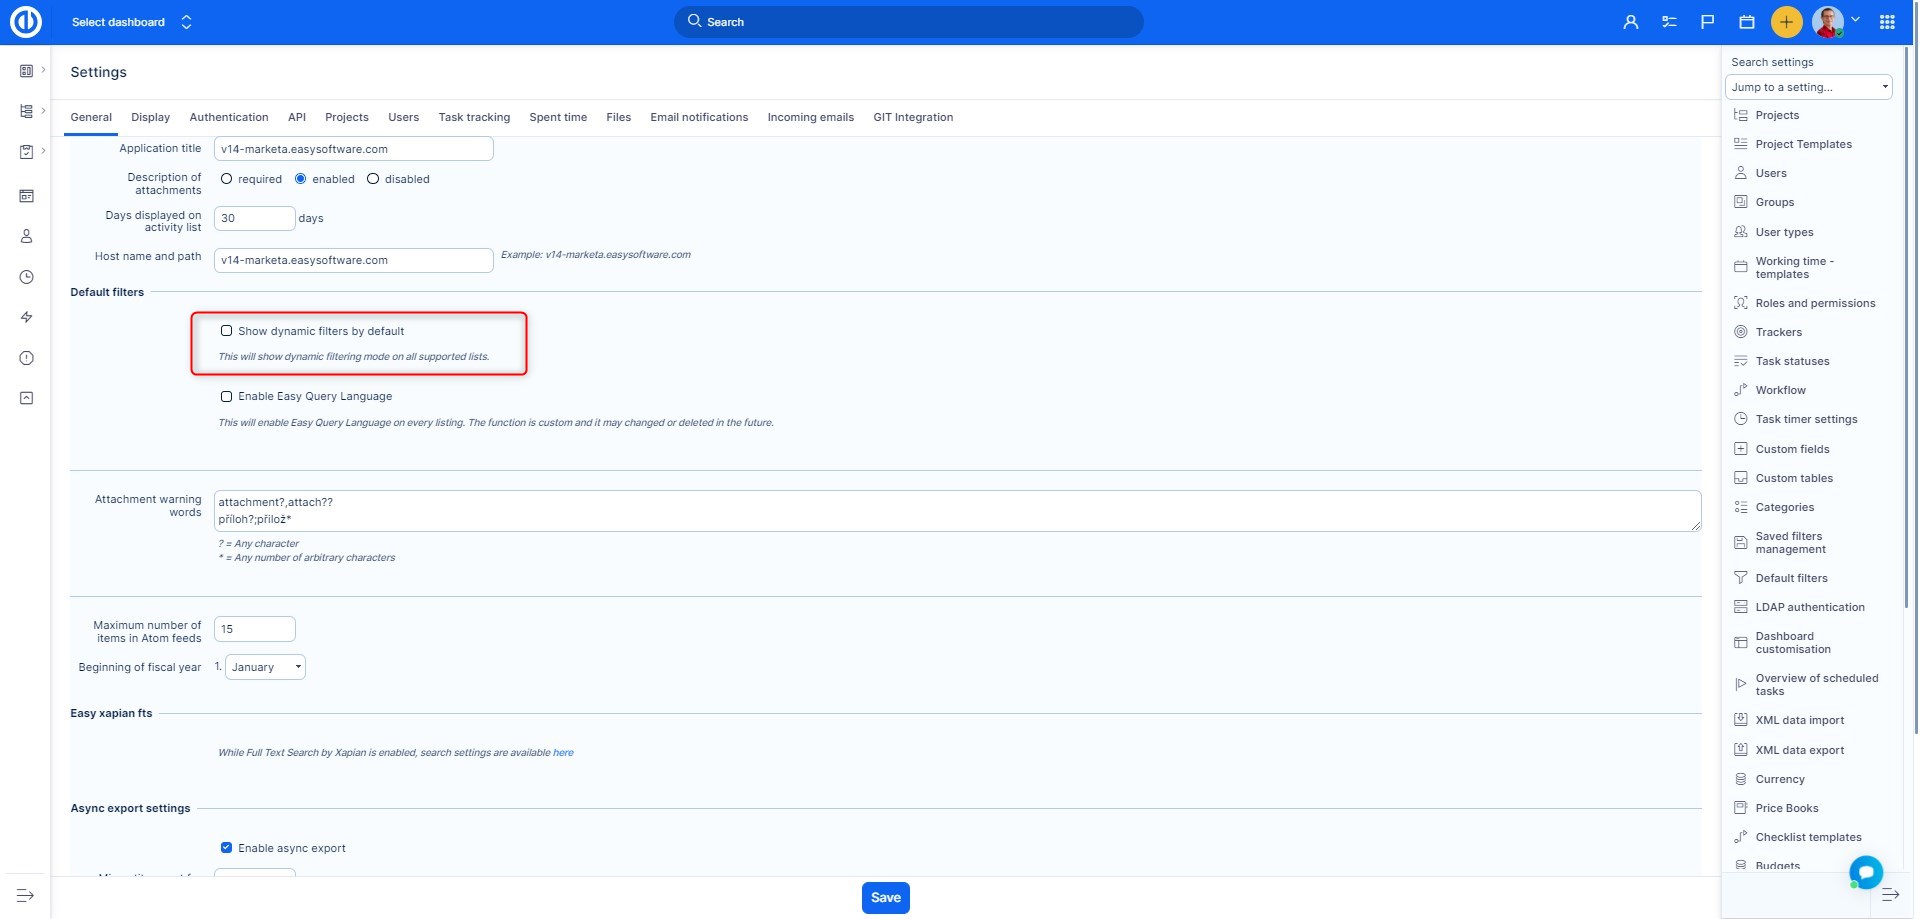Open Roles and permissions in settings list
The height and width of the screenshot is (919, 1920).
1815,303
